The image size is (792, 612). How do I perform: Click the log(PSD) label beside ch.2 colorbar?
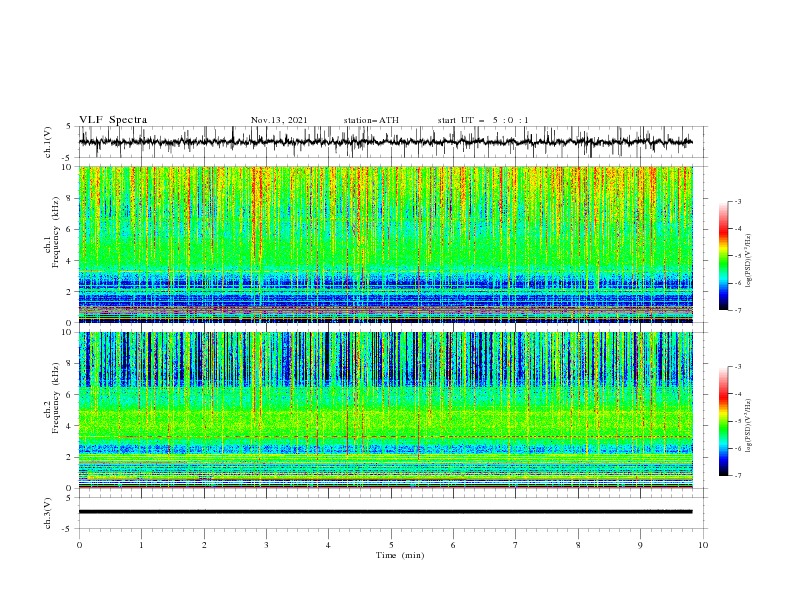(749, 426)
